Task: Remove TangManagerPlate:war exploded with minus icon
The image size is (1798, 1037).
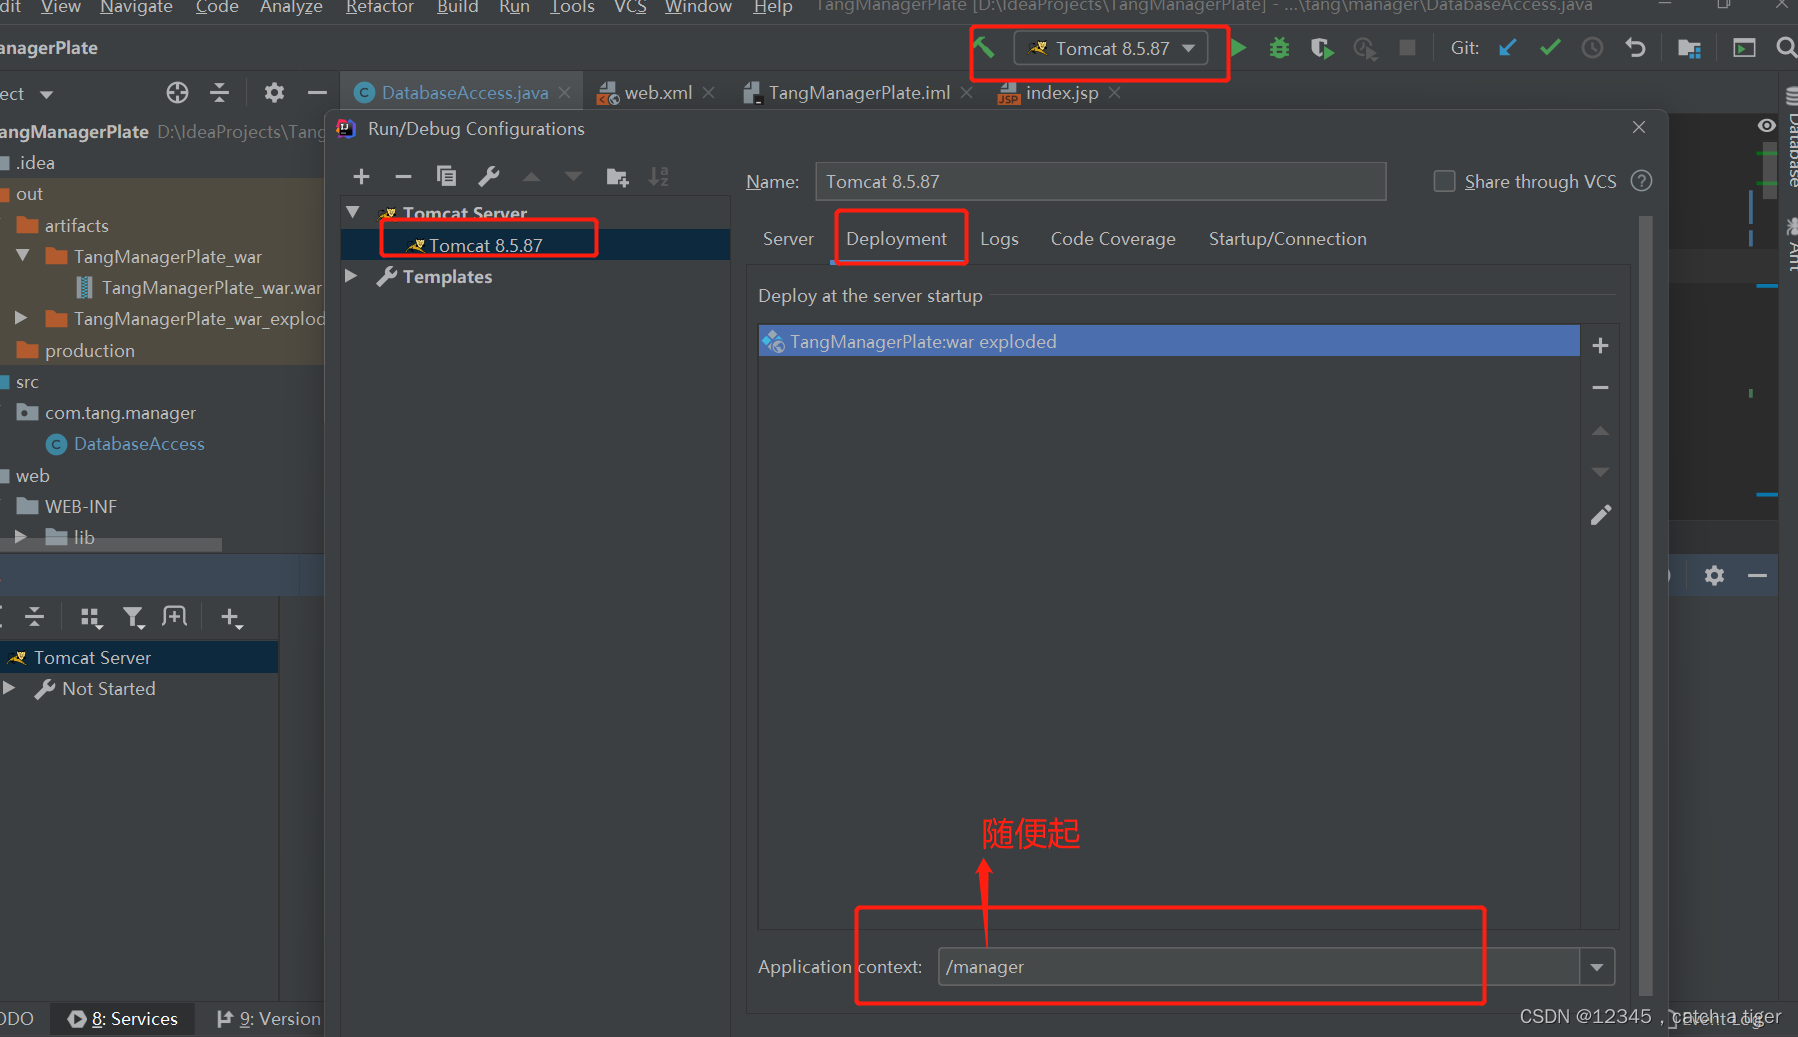Action: coord(1600,387)
